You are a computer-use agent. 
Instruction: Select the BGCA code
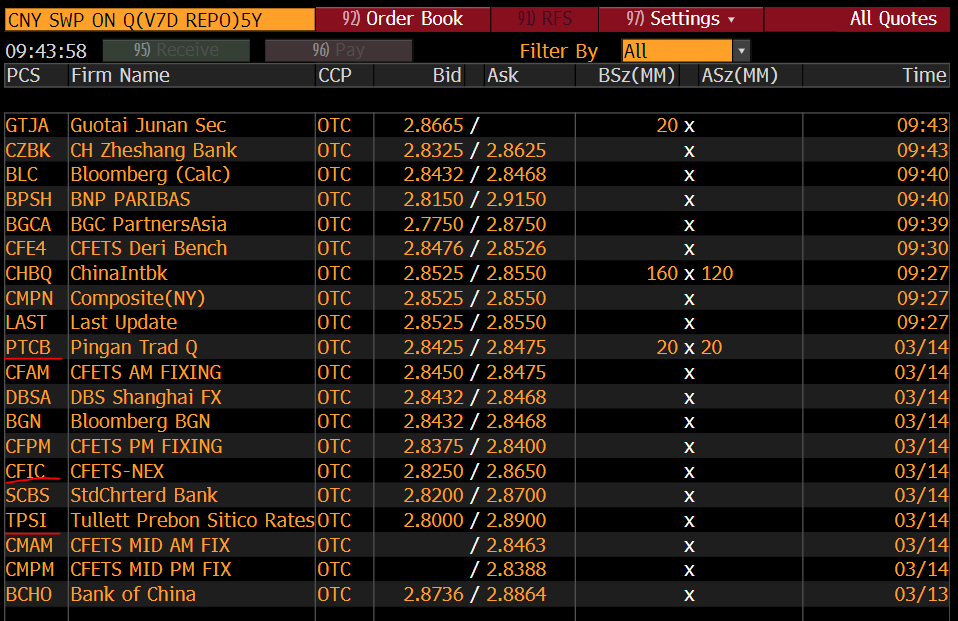[29, 224]
